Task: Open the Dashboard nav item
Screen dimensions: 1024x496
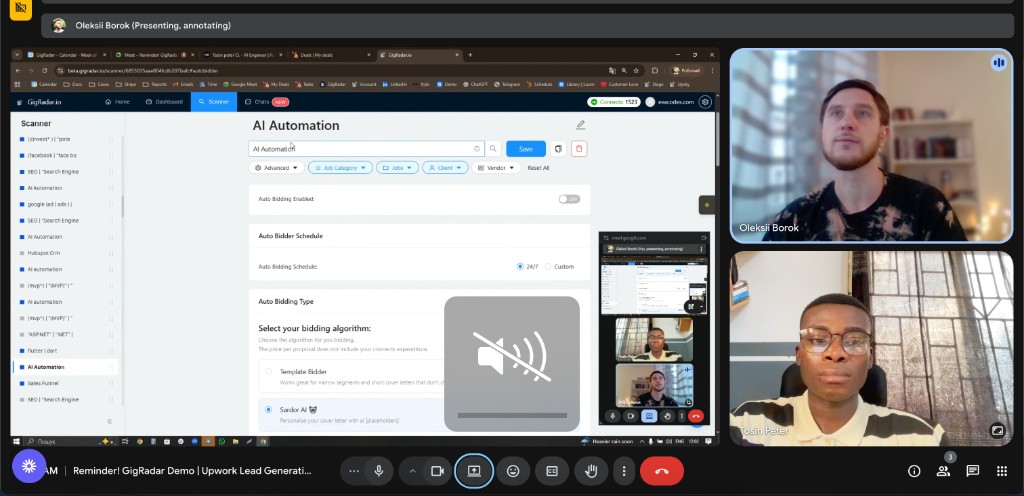Action: click(164, 102)
